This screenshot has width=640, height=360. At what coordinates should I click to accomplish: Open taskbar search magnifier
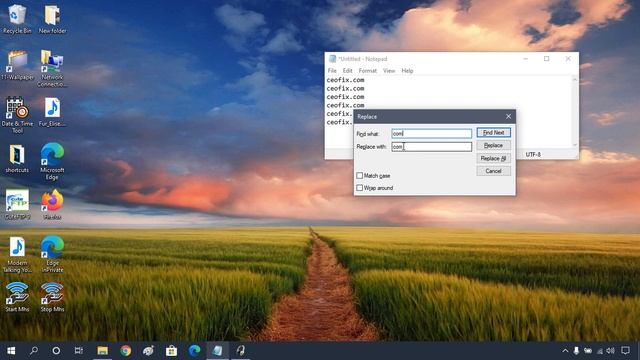(34, 351)
